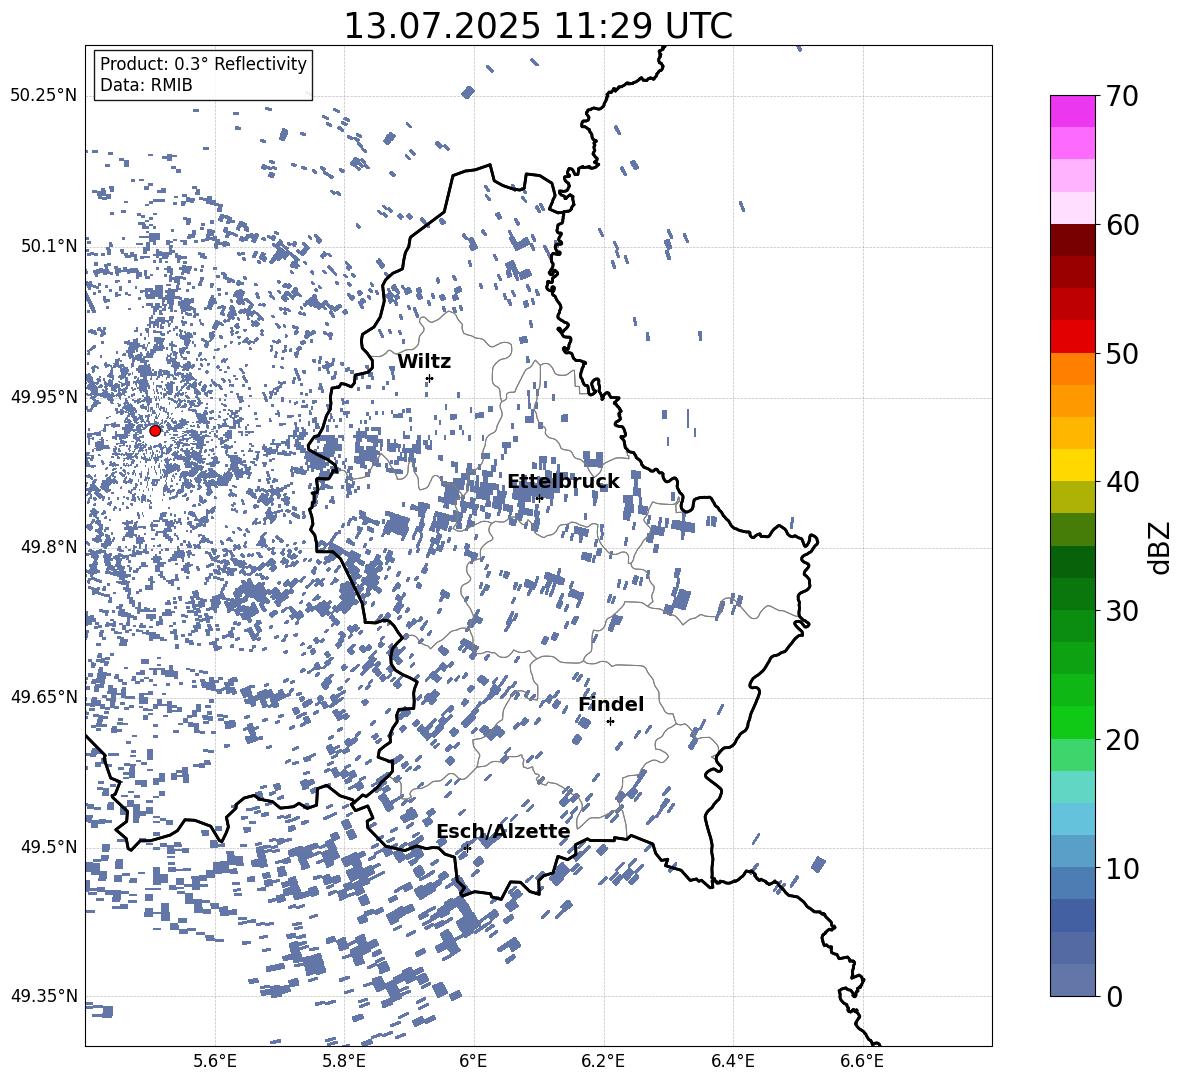Click the dark green 30 dBZ colorbar segment
The height and width of the screenshot is (1081, 1184).
coord(1072,594)
